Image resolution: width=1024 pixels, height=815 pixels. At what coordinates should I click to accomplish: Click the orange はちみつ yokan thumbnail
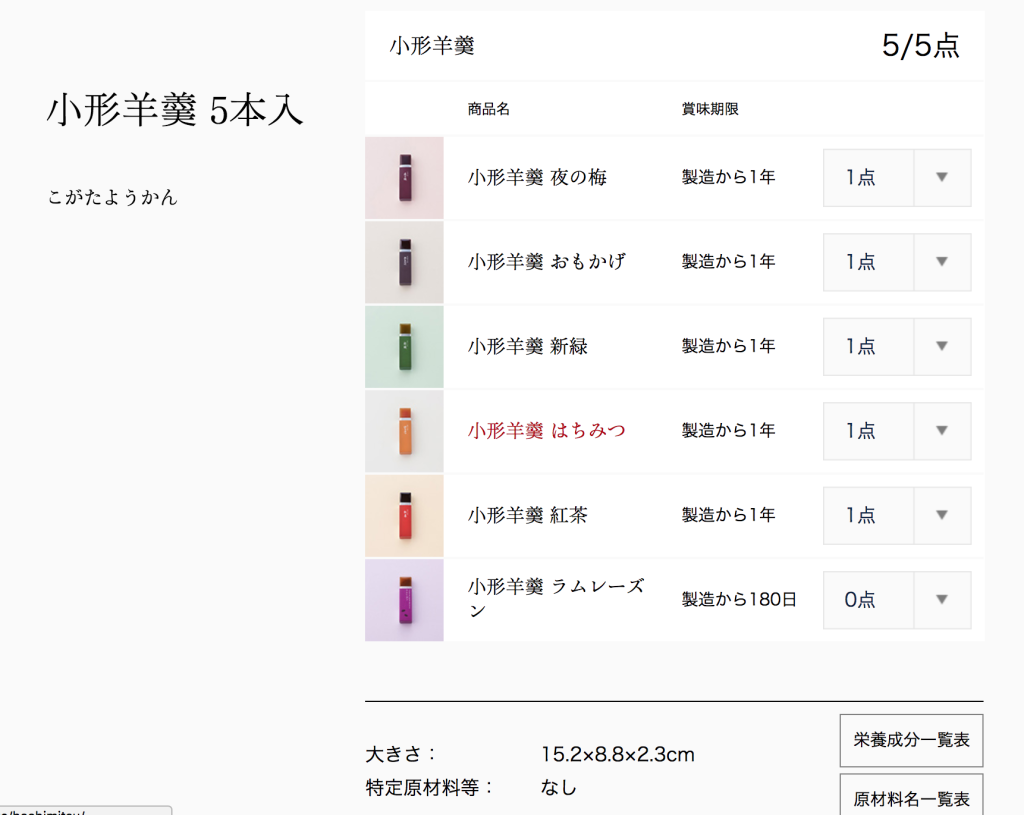coord(404,431)
